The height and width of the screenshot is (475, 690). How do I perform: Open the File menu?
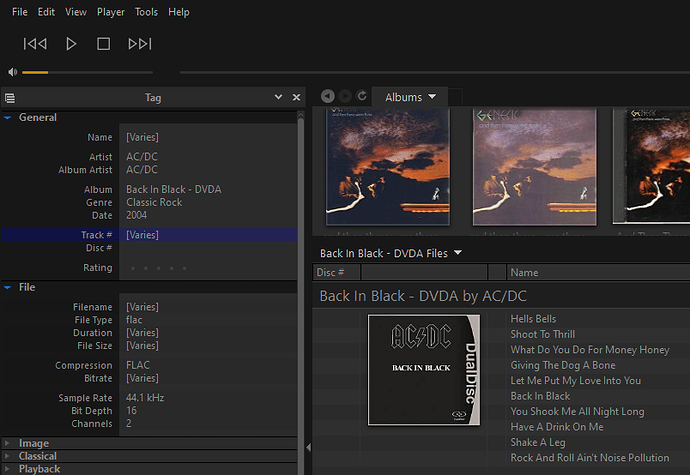[x=20, y=12]
